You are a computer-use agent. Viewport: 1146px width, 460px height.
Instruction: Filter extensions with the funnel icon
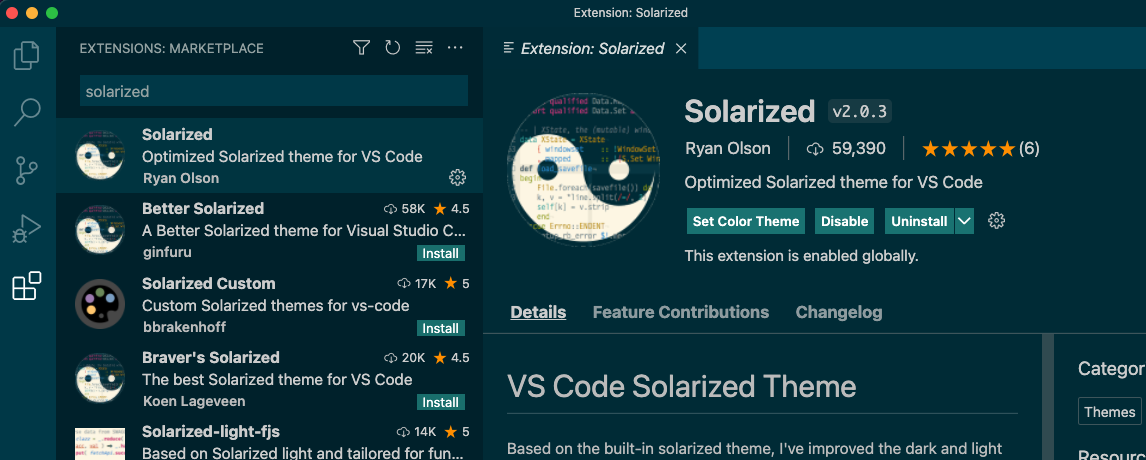[x=361, y=48]
